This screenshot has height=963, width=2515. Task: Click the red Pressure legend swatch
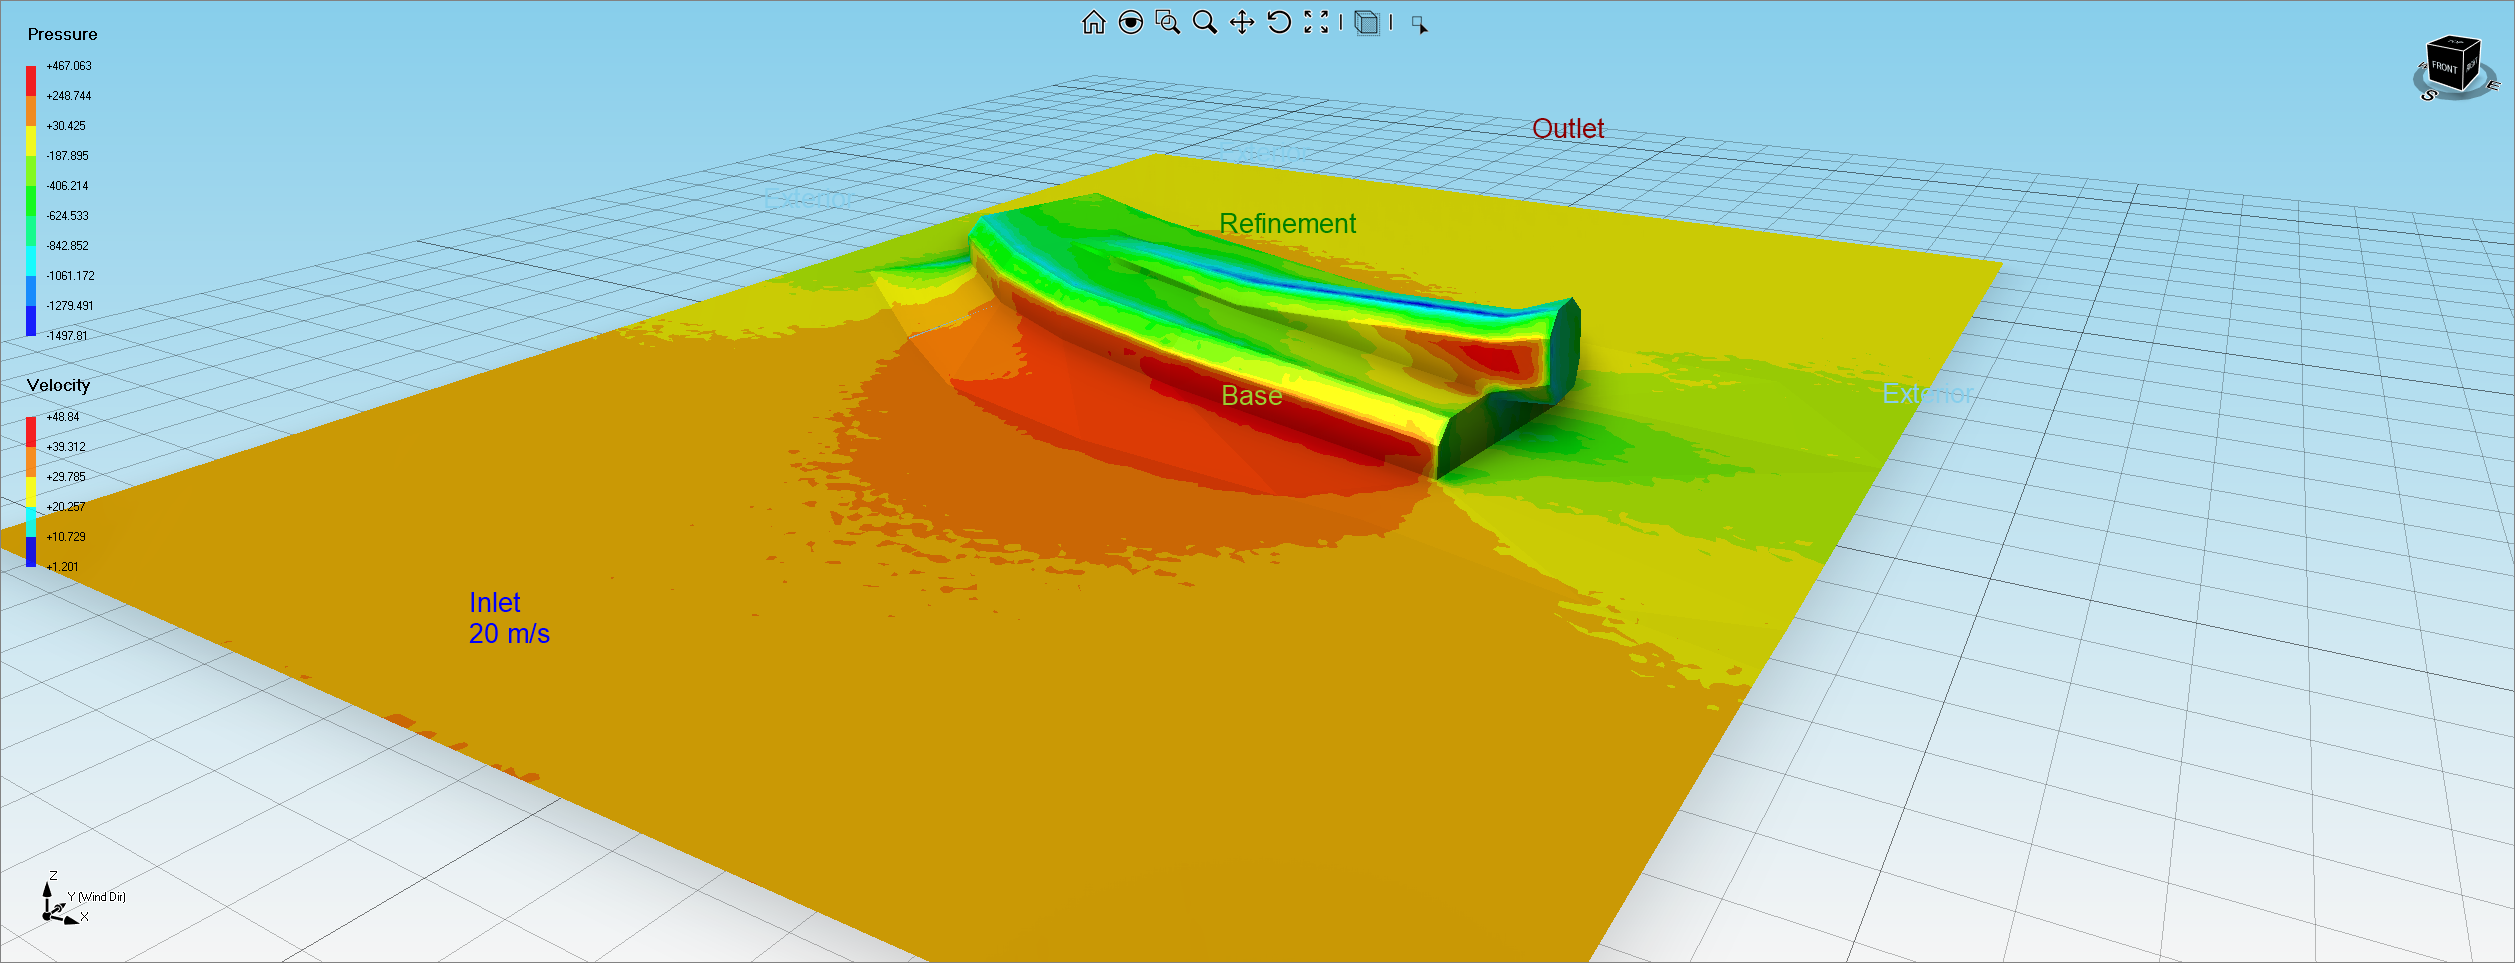[31, 80]
